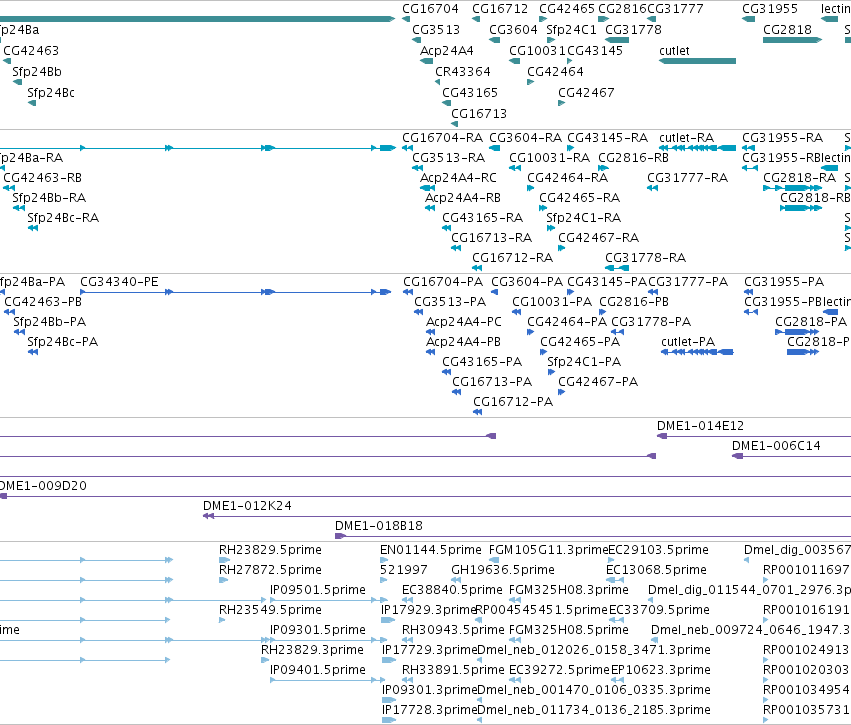
Task: Select the CG42467 gene label
Action: (586, 92)
